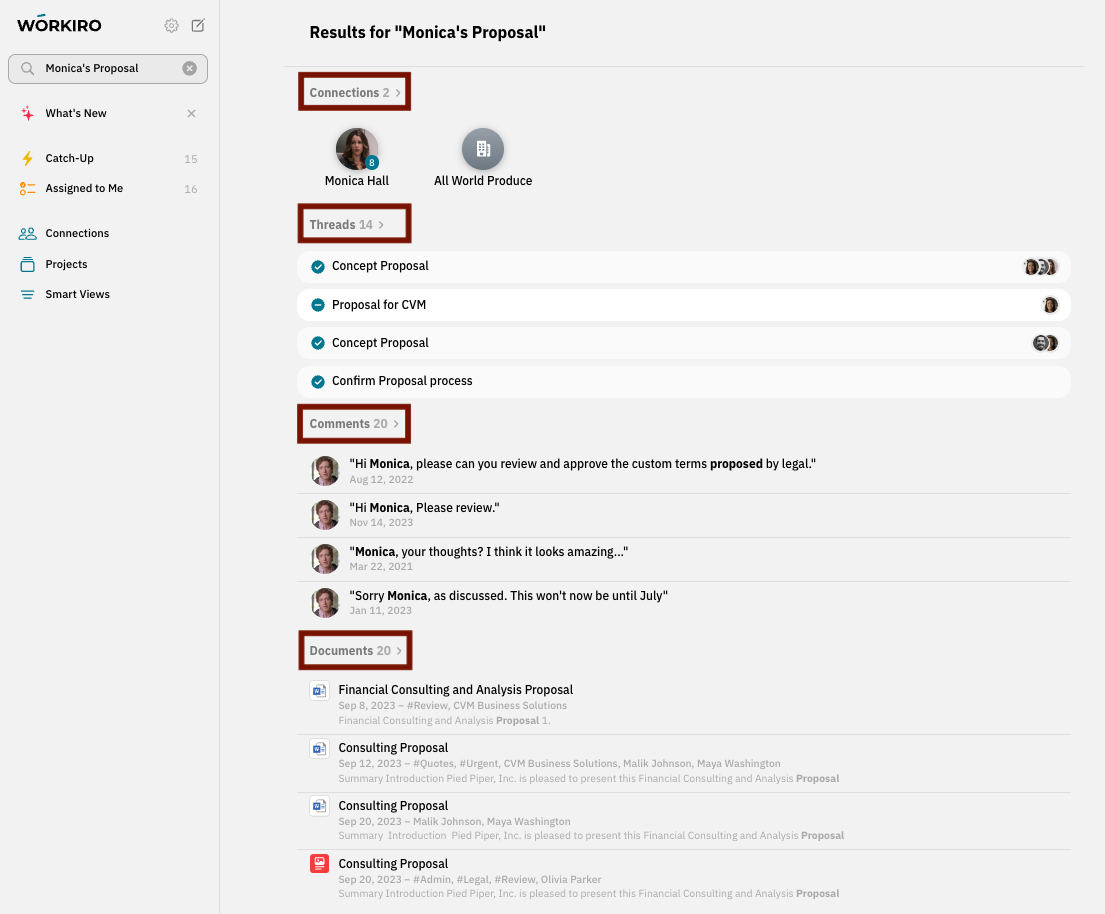This screenshot has width=1105, height=914.
Task: Open Smart Views in the sidebar
Action: 77,295
